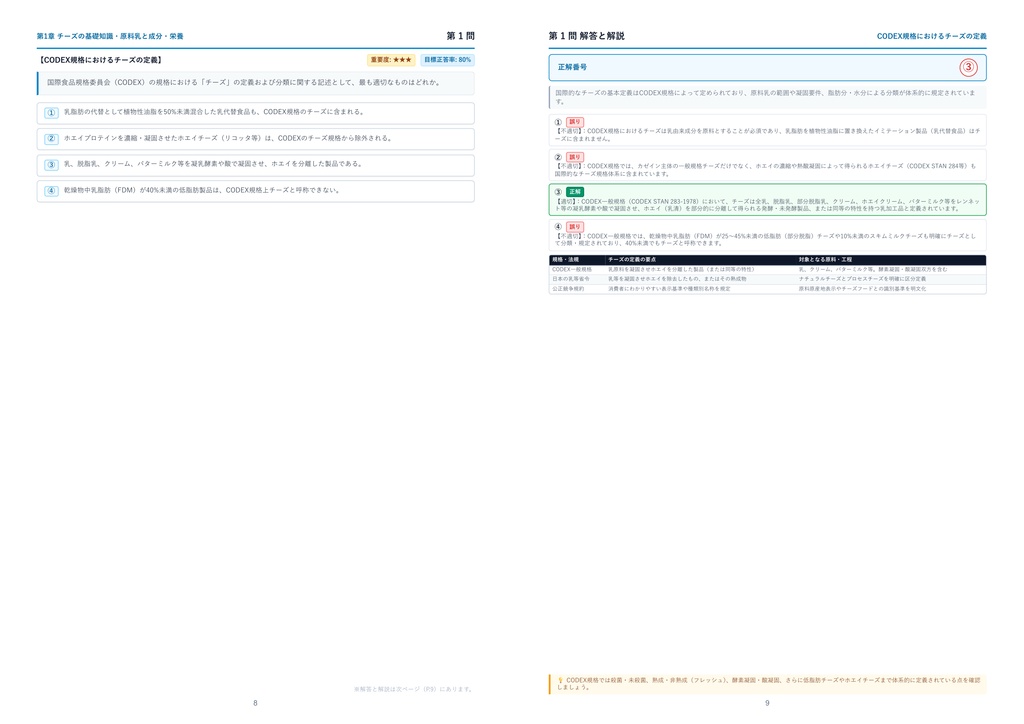Select choice text starting 乳、脱脂乳、クリーム
This screenshot has height=724, width=1024.
coord(213,164)
